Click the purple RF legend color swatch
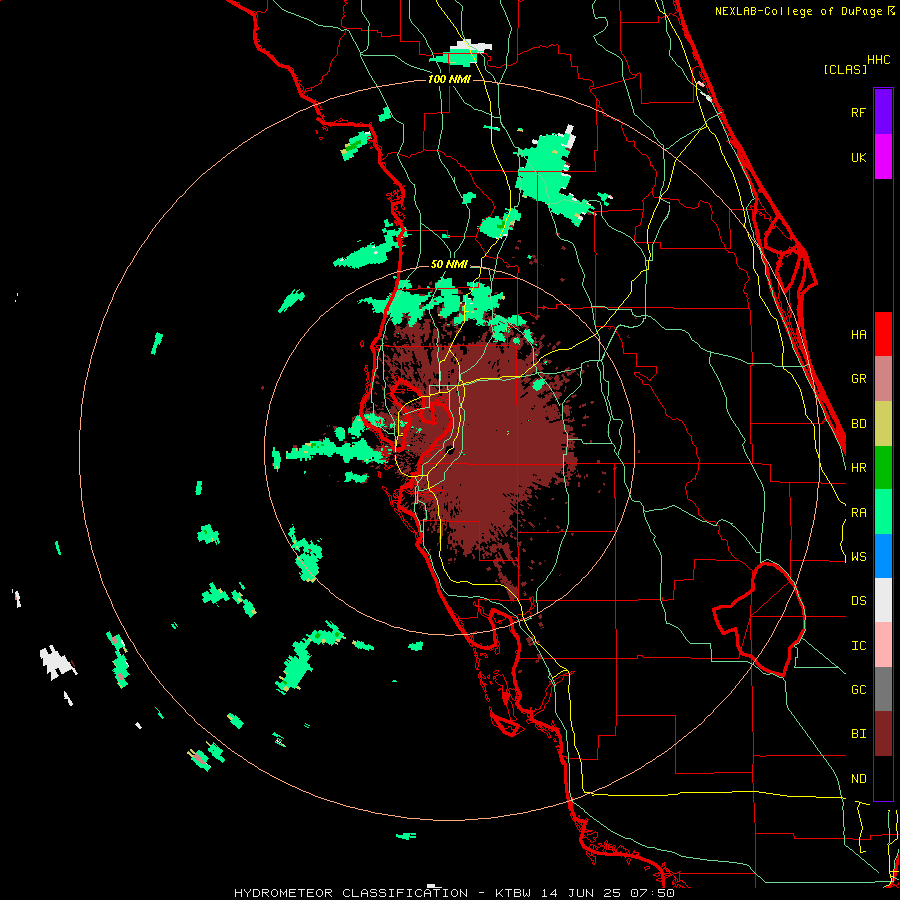900x900 pixels. coord(883,112)
